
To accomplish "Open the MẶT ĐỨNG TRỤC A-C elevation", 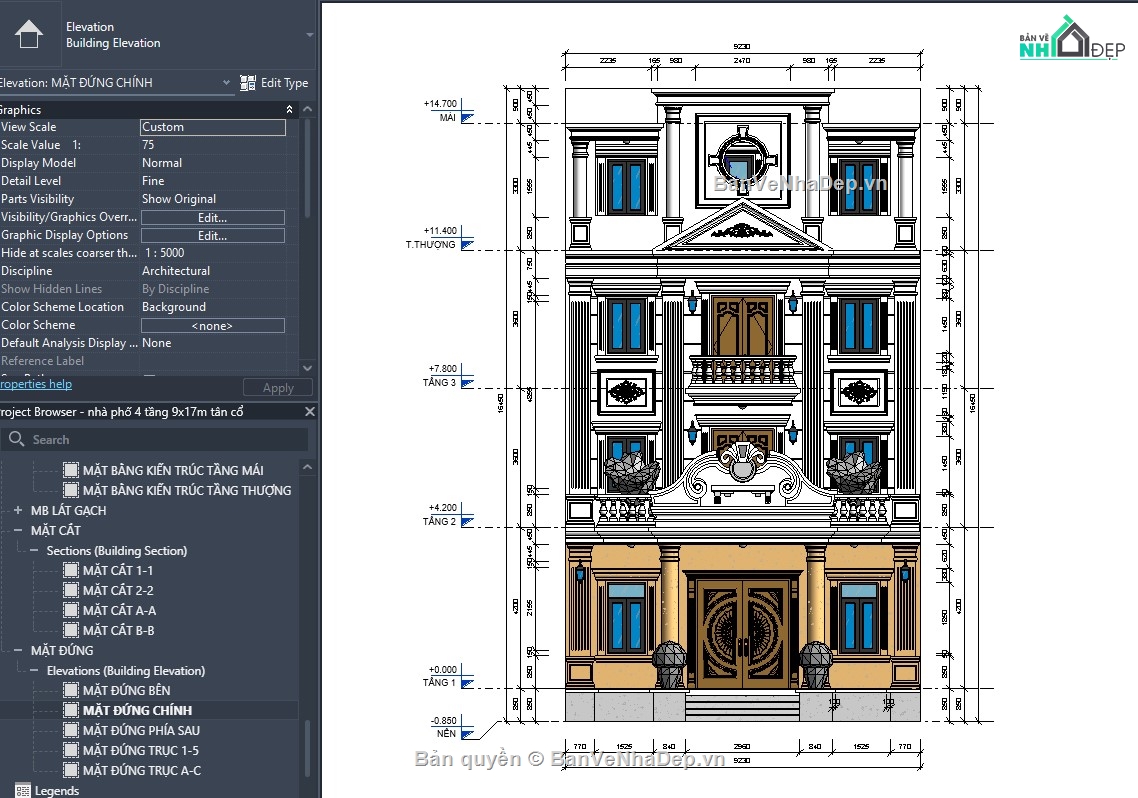I will (x=142, y=770).
